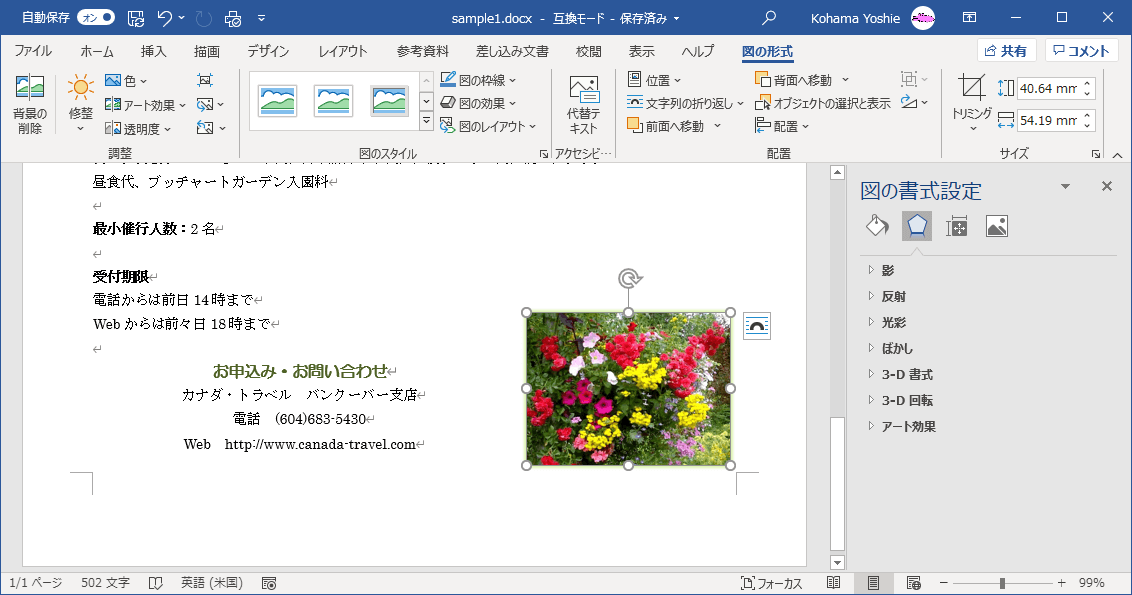Click Focus (フォーカス) mode in status bar
The image size is (1132, 595).
click(771, 583)
